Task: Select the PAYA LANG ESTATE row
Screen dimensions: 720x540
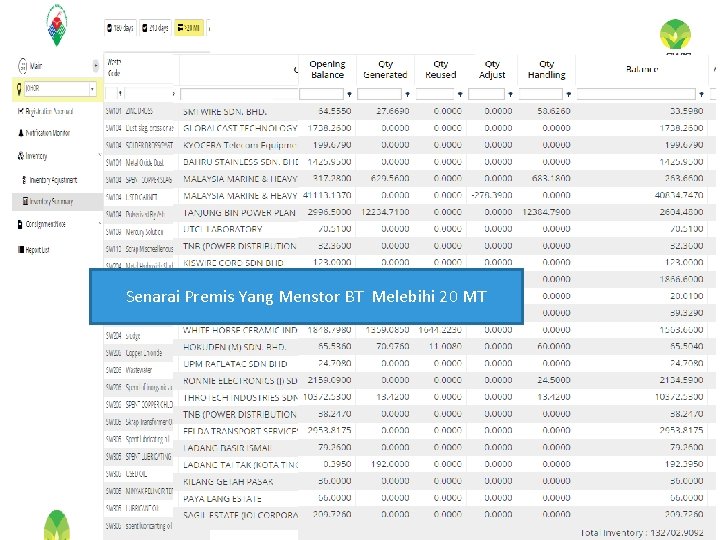Action: point(410,498)
